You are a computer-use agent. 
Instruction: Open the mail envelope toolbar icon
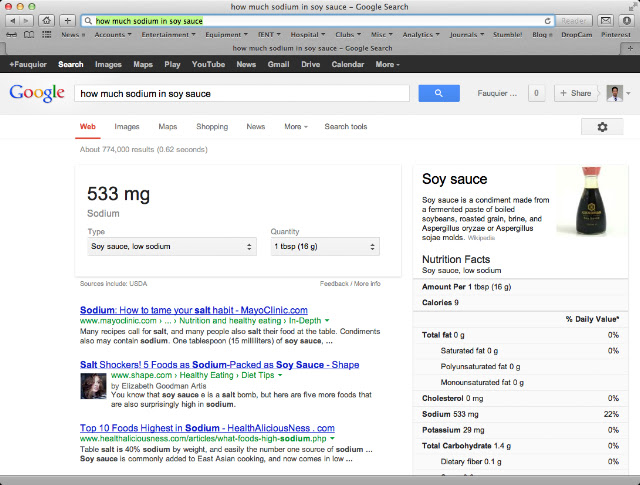point(606,20)
